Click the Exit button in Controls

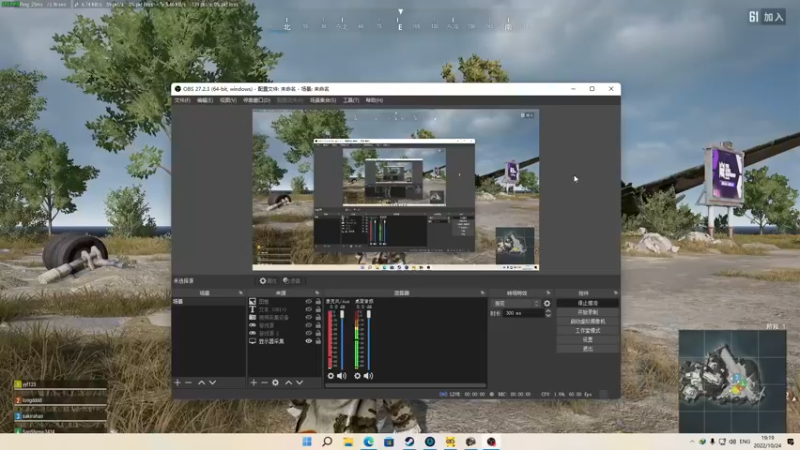[587, 349]
